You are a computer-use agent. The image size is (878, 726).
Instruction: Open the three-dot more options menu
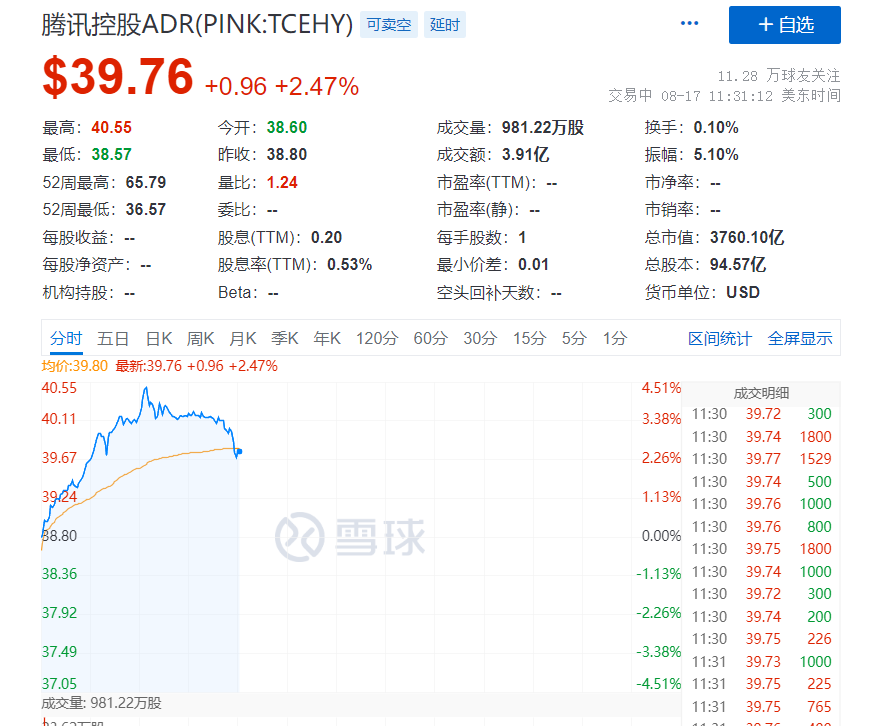[x=689, y=24]
